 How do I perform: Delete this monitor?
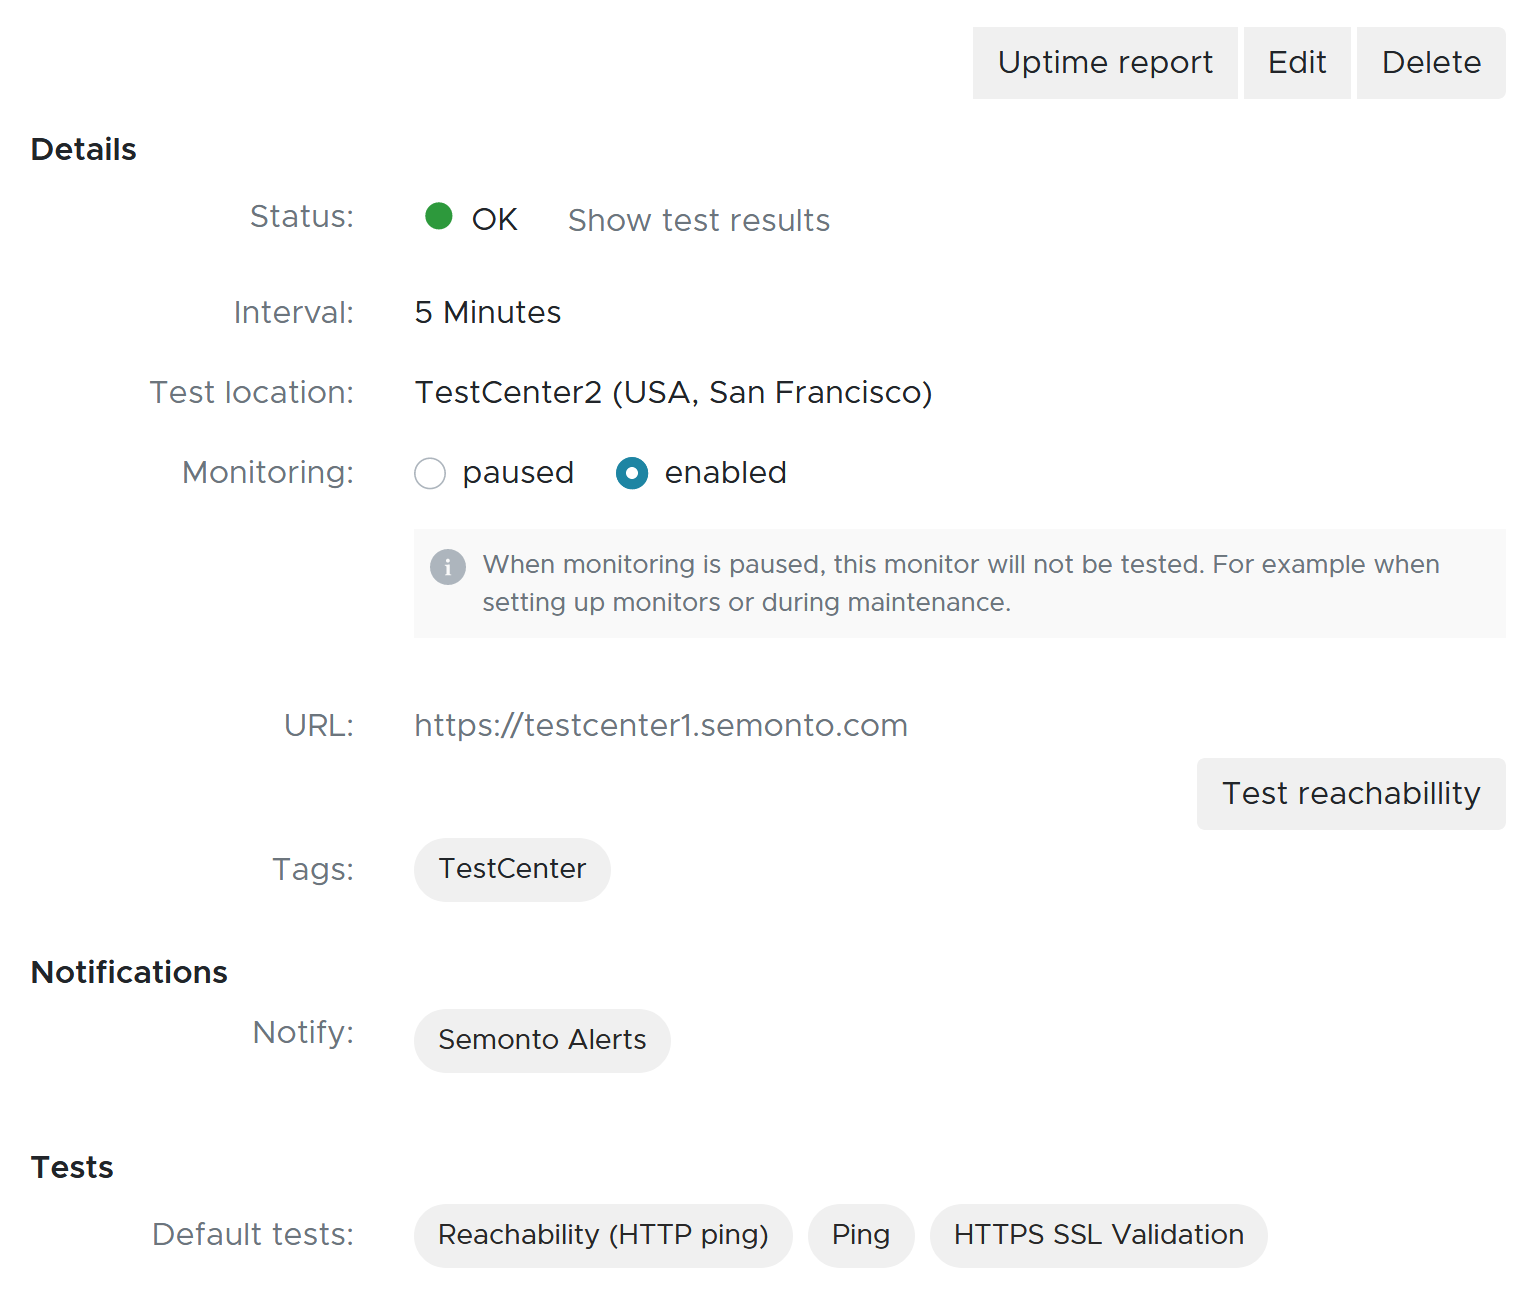pos(1431,63)
